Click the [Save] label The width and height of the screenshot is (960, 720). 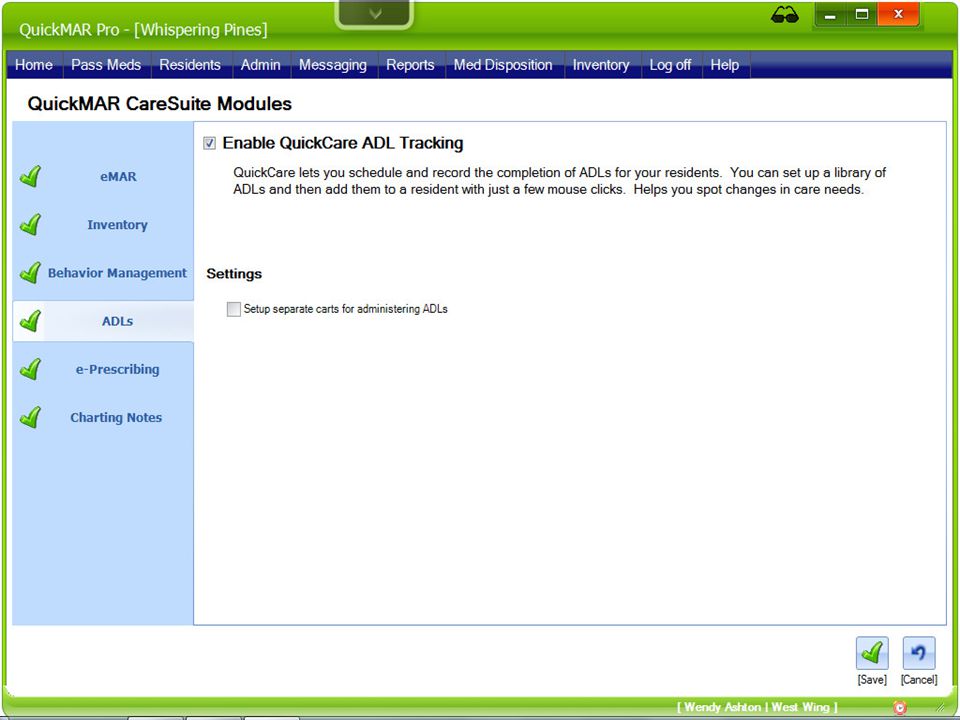tap(872, 680)
